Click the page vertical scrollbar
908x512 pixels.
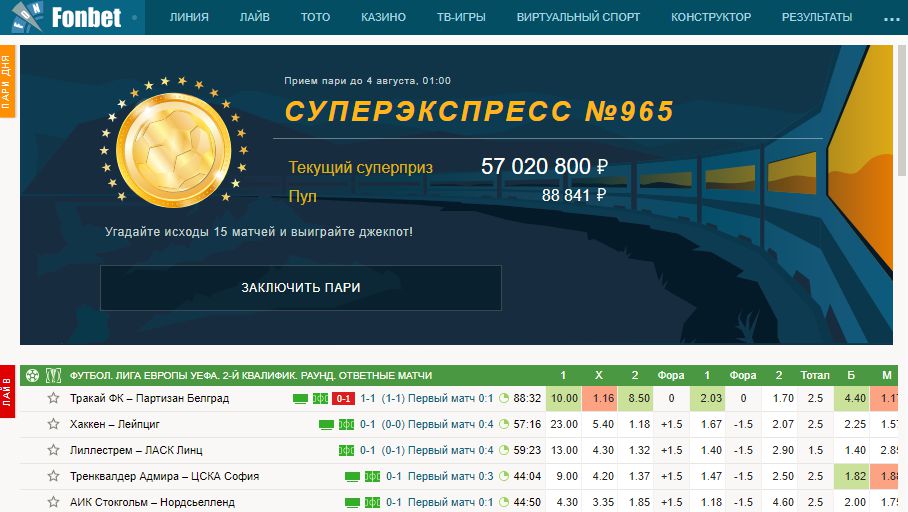[x=902, y=110]
